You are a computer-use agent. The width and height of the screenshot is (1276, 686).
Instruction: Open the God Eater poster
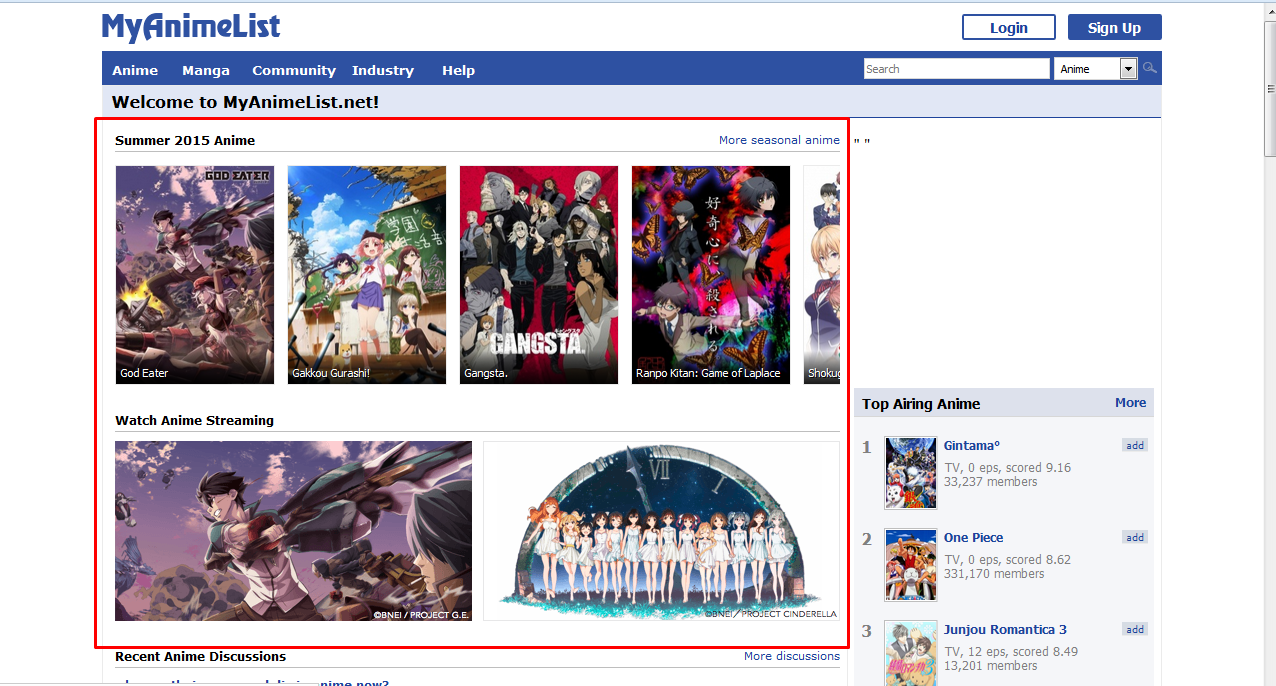pos(195,274)
